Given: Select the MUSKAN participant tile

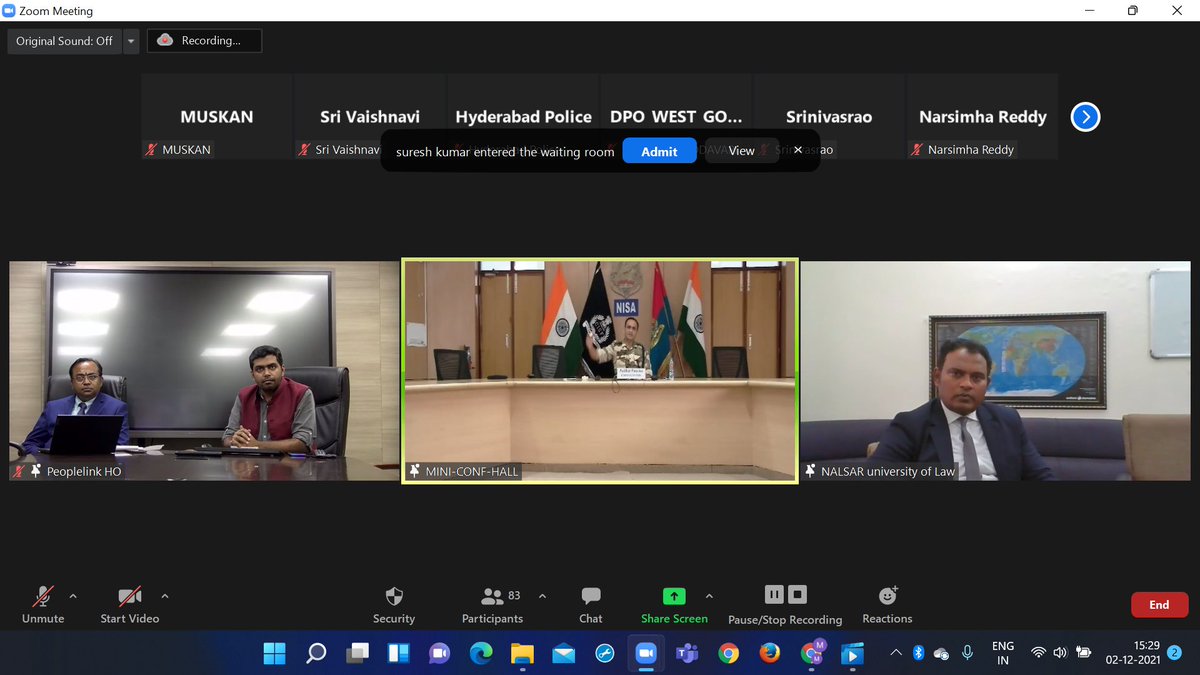Looking at the screenshot, I should [x=217, y=117].
